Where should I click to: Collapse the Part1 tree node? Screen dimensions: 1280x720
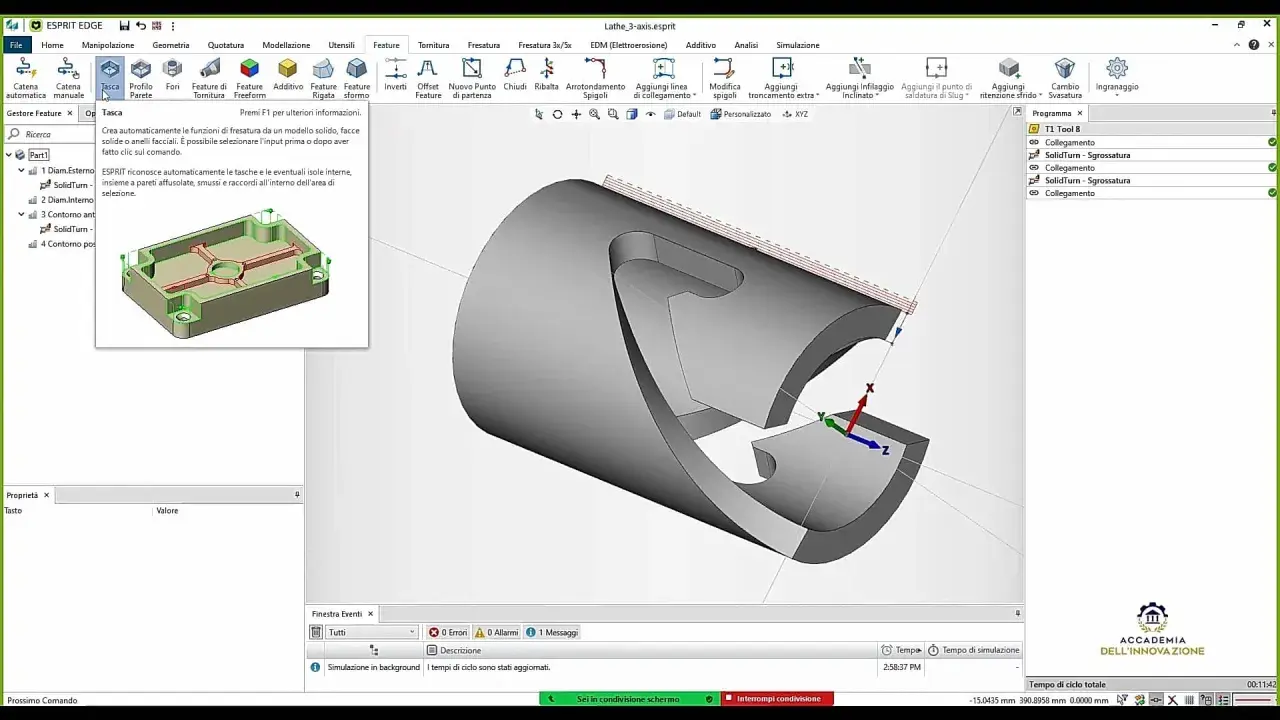9,155
